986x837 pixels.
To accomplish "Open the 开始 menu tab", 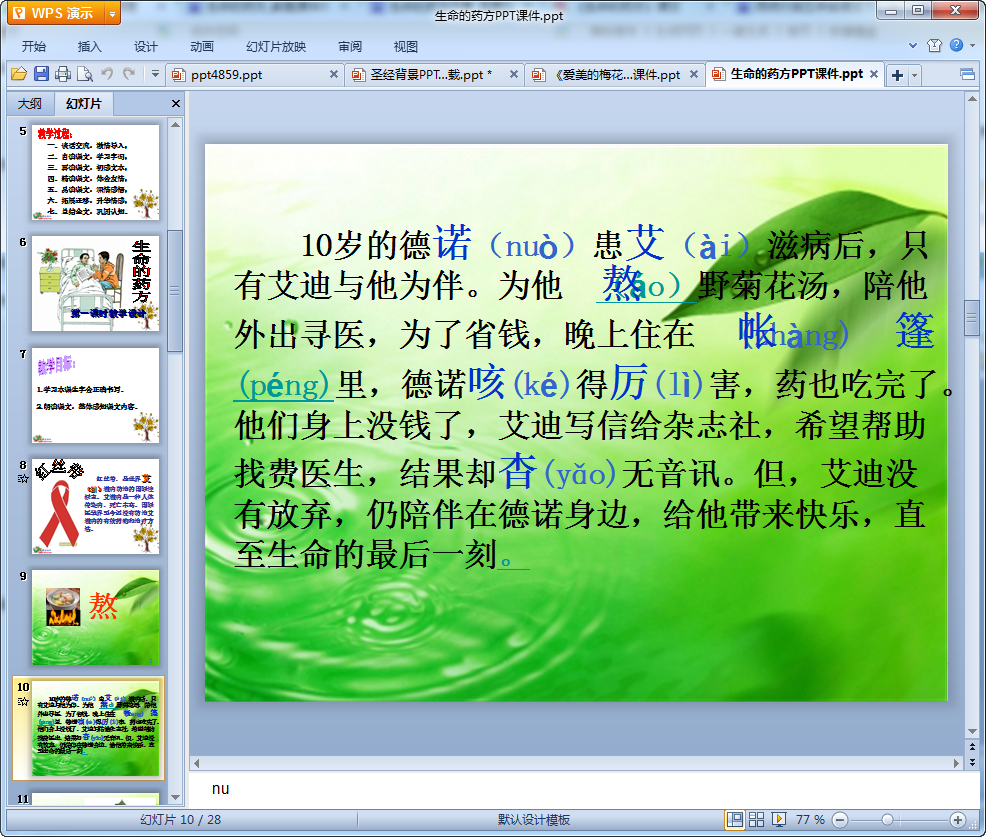I will point(33,47).
